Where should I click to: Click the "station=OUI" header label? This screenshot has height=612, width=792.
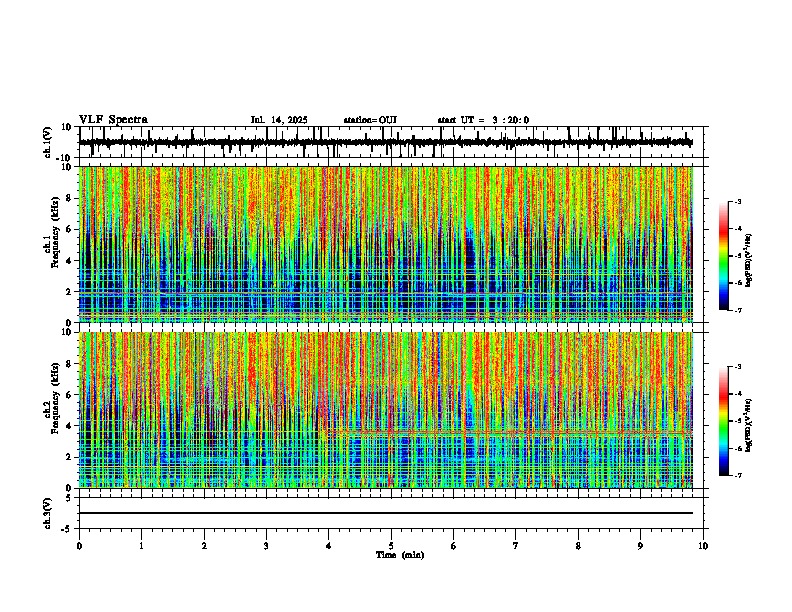click(x=370, y=120)
